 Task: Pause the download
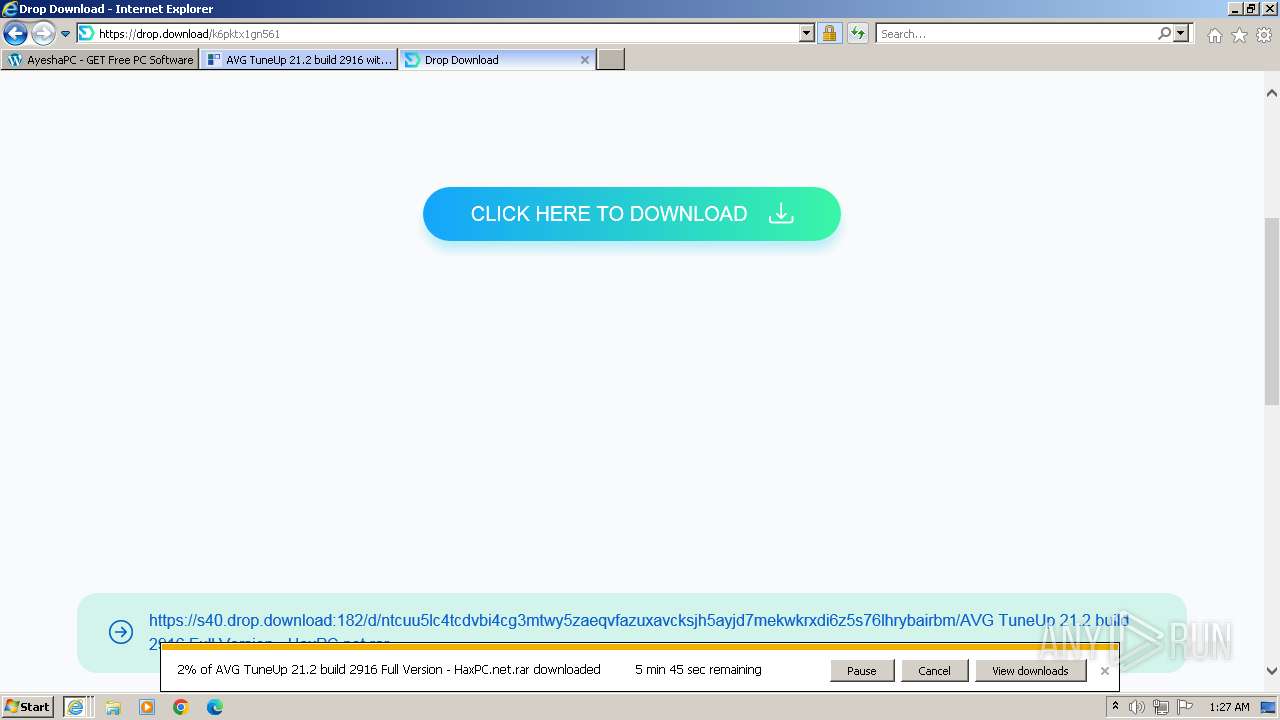(x=862, y=671)
